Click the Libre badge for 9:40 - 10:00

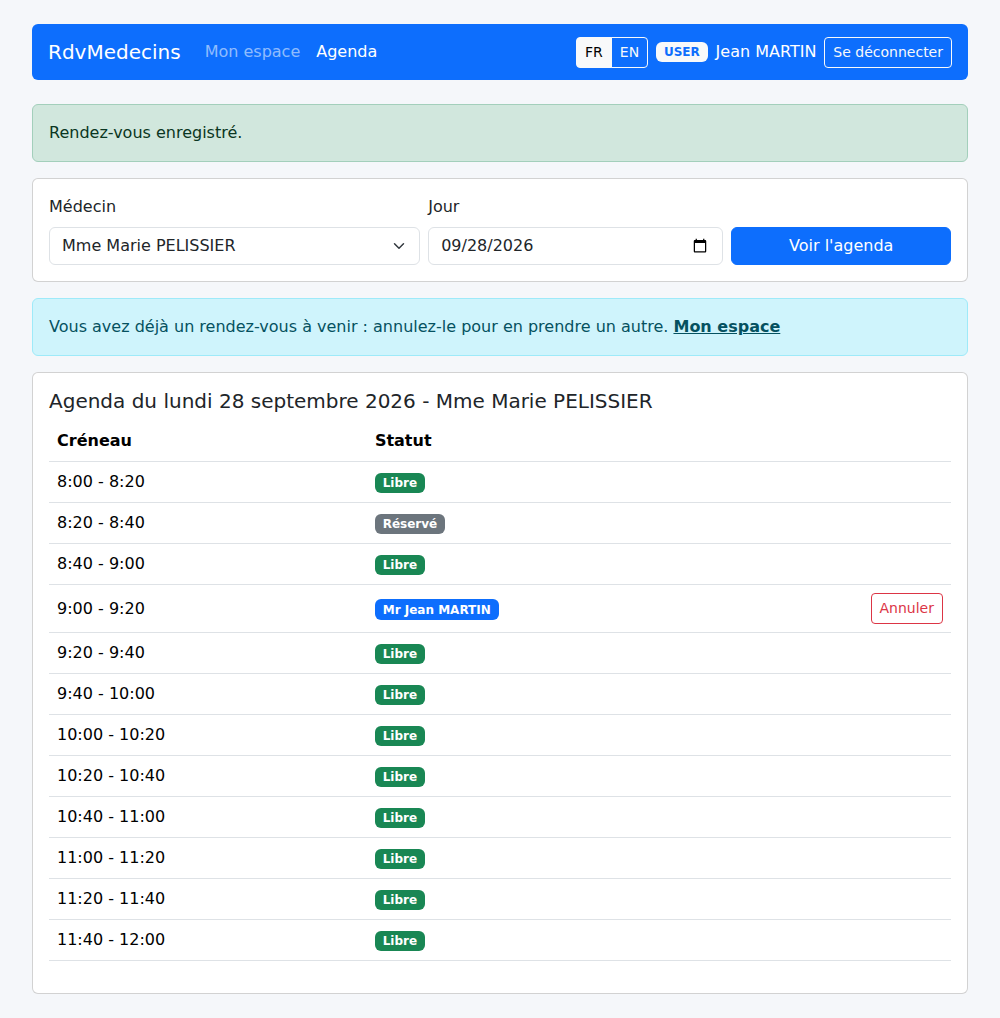point(400,695)
